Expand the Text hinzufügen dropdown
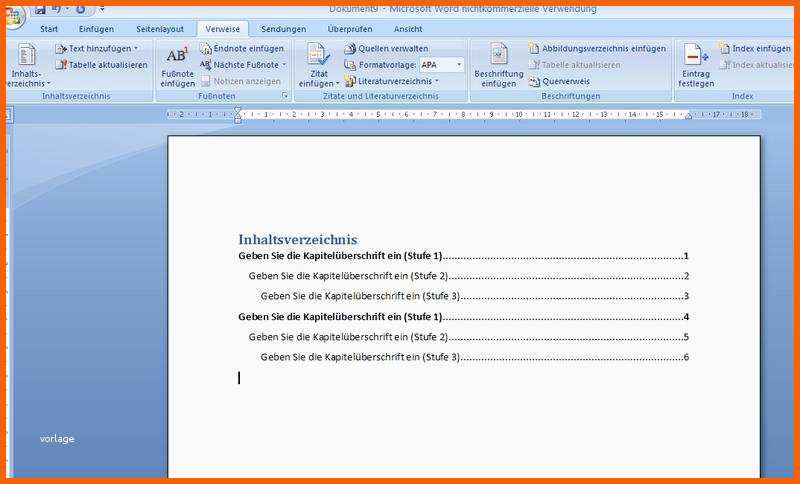800x484 pixels. coord(136,48)
